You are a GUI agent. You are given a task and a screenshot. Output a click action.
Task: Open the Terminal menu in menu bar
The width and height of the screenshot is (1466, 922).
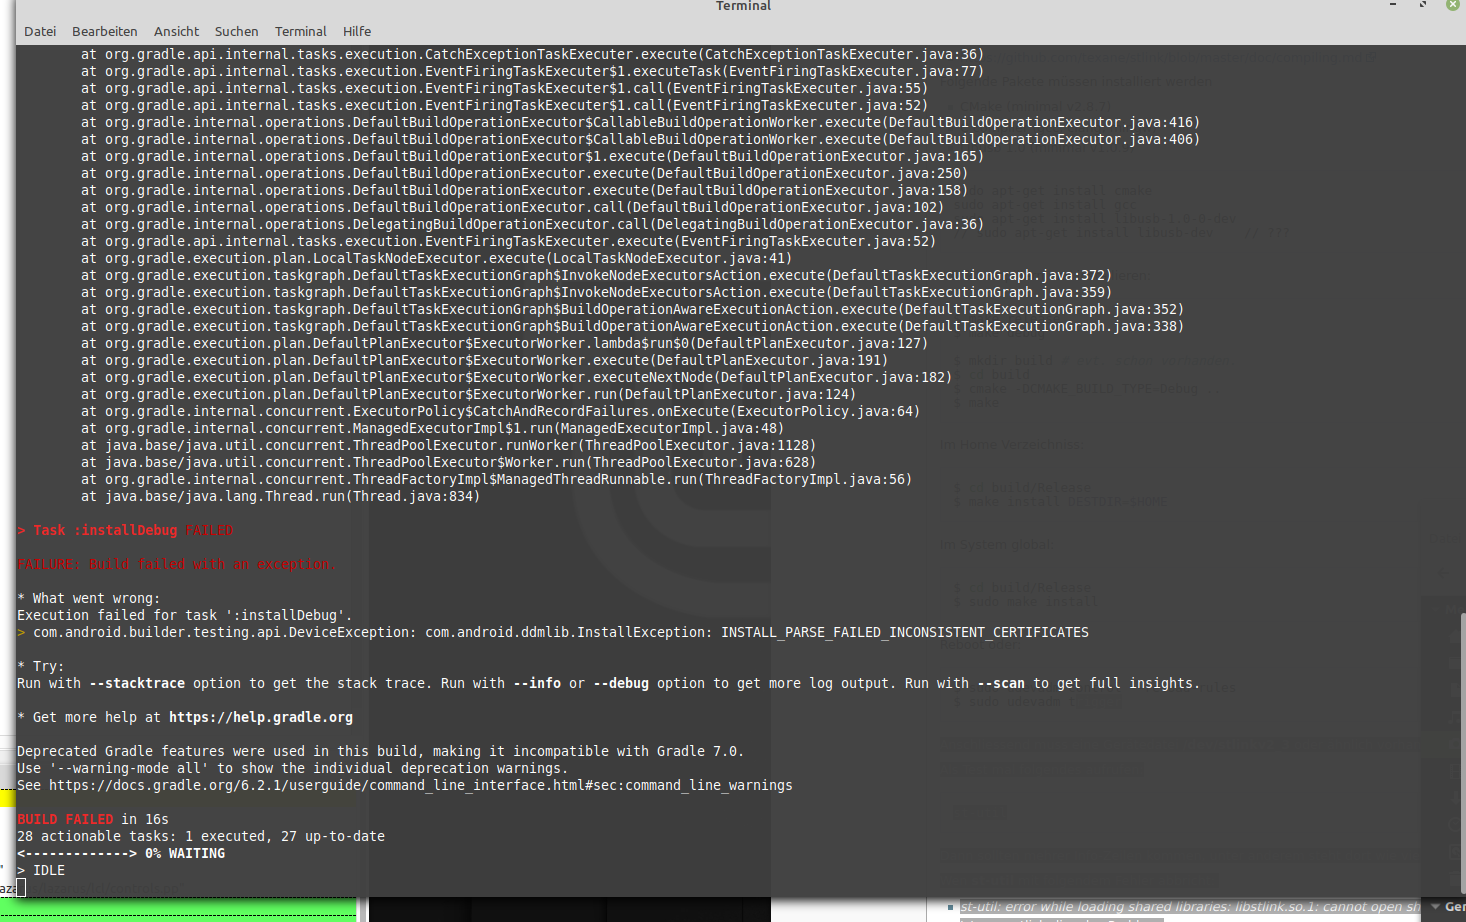pyautogui.click(x=300, y=31)
